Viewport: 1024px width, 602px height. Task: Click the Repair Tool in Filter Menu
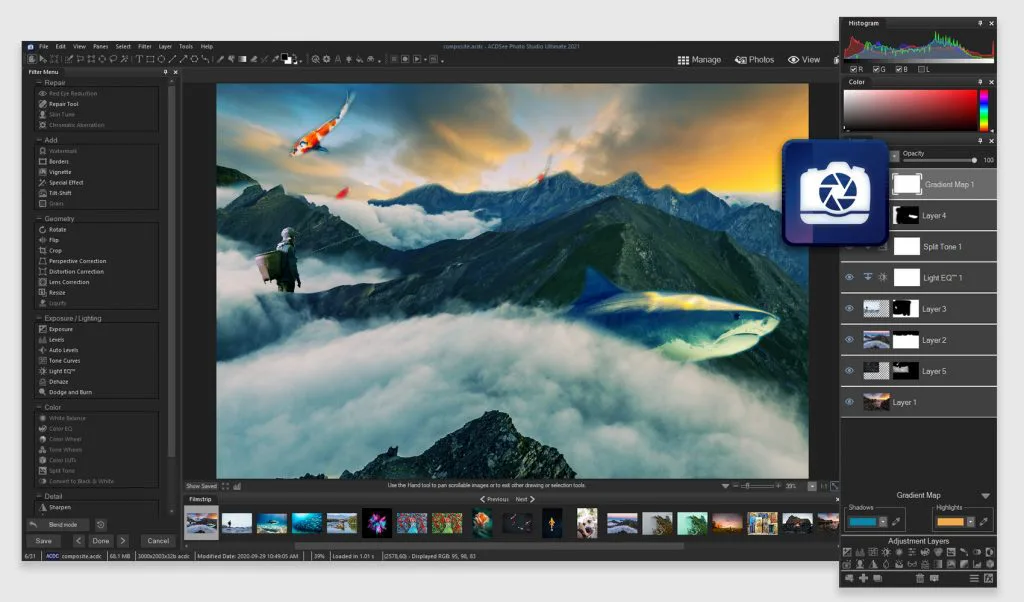pyautogui.click(x=63, y=104)
